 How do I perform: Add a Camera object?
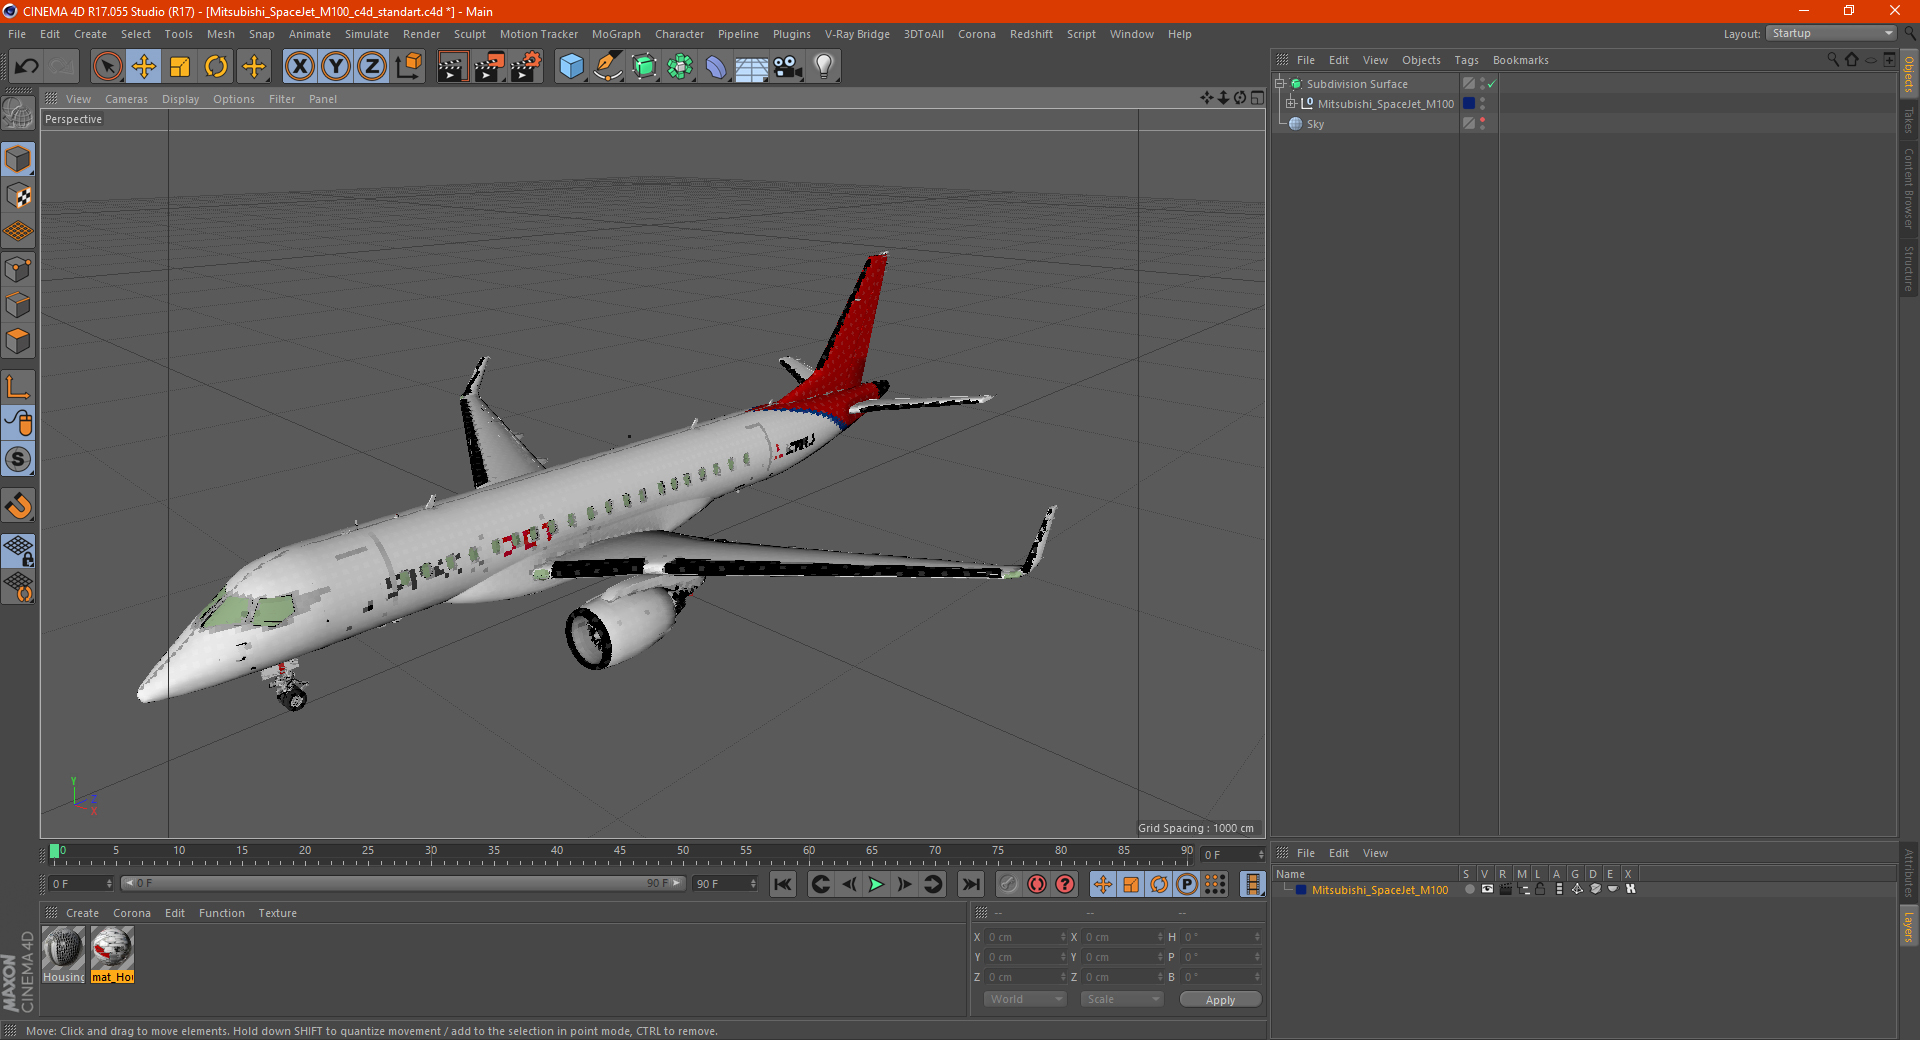click(x=788, y=67)
